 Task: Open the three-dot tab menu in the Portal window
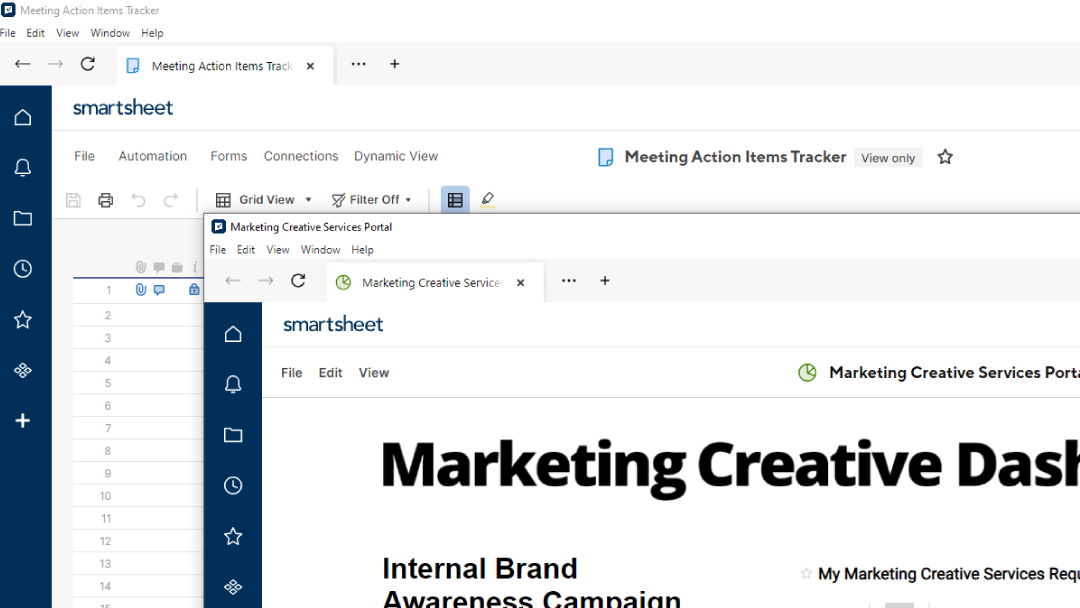tap(569, 281)
